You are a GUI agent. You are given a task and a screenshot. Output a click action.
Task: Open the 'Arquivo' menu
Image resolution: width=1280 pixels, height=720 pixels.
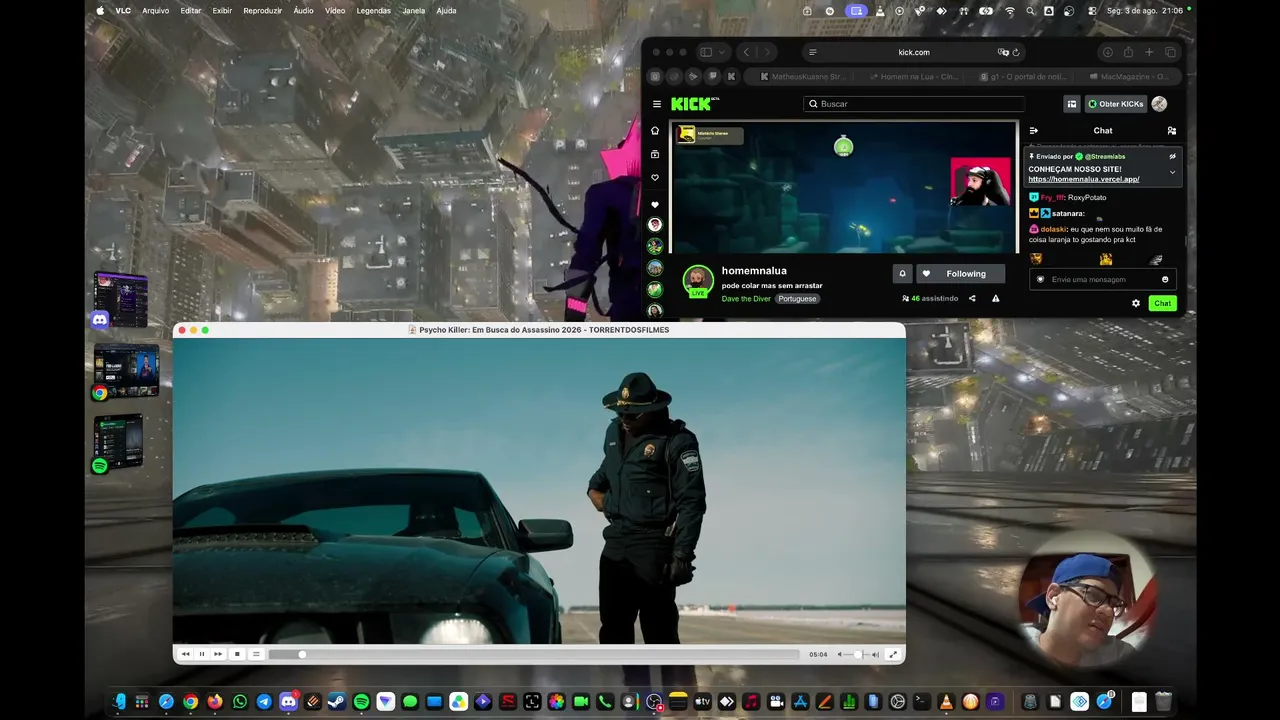[x=156, y=11]
